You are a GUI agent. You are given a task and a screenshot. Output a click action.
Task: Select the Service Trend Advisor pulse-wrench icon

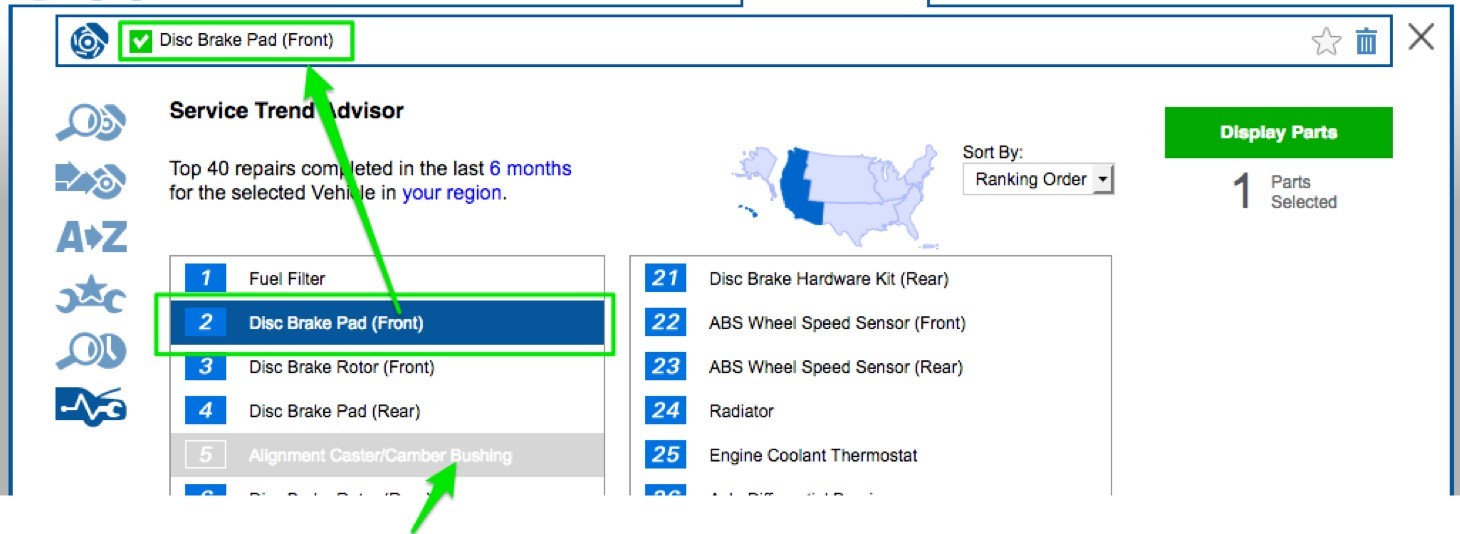pos(91,405)
